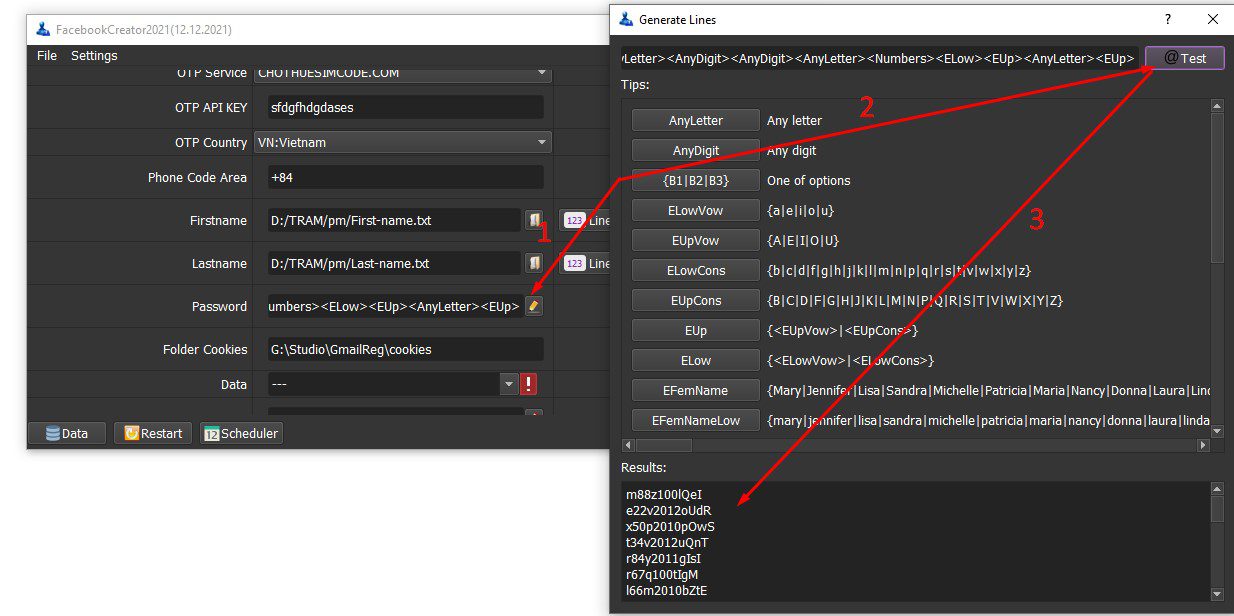Open the Scheduler calendar button
The height and width of the screenshot is (616, 1234).
point(241,433)
